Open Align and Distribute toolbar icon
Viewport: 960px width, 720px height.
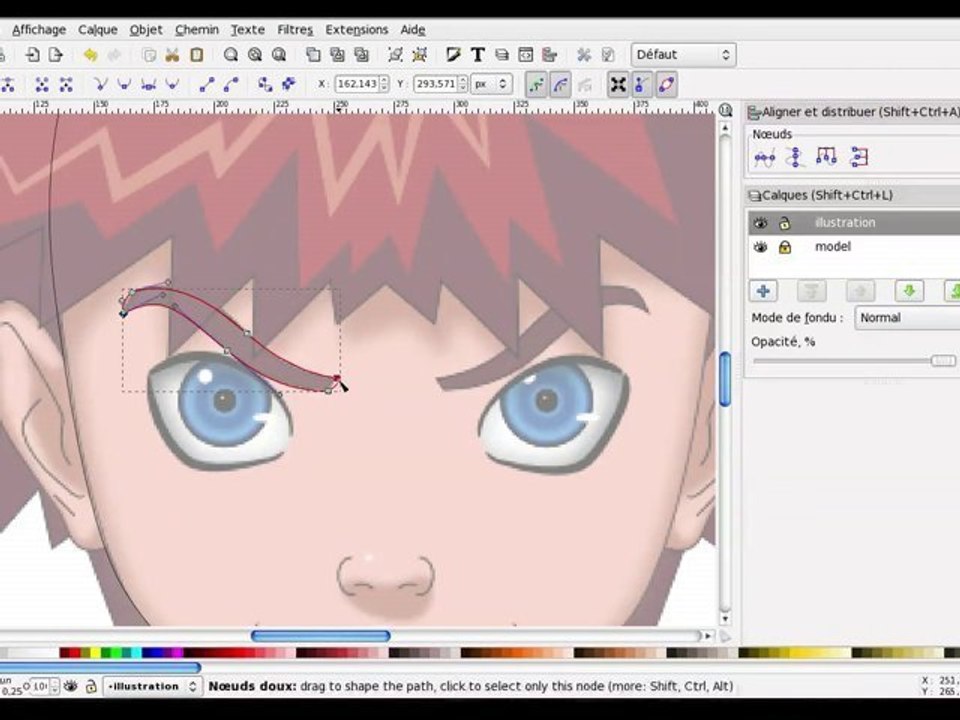(549, 55)
